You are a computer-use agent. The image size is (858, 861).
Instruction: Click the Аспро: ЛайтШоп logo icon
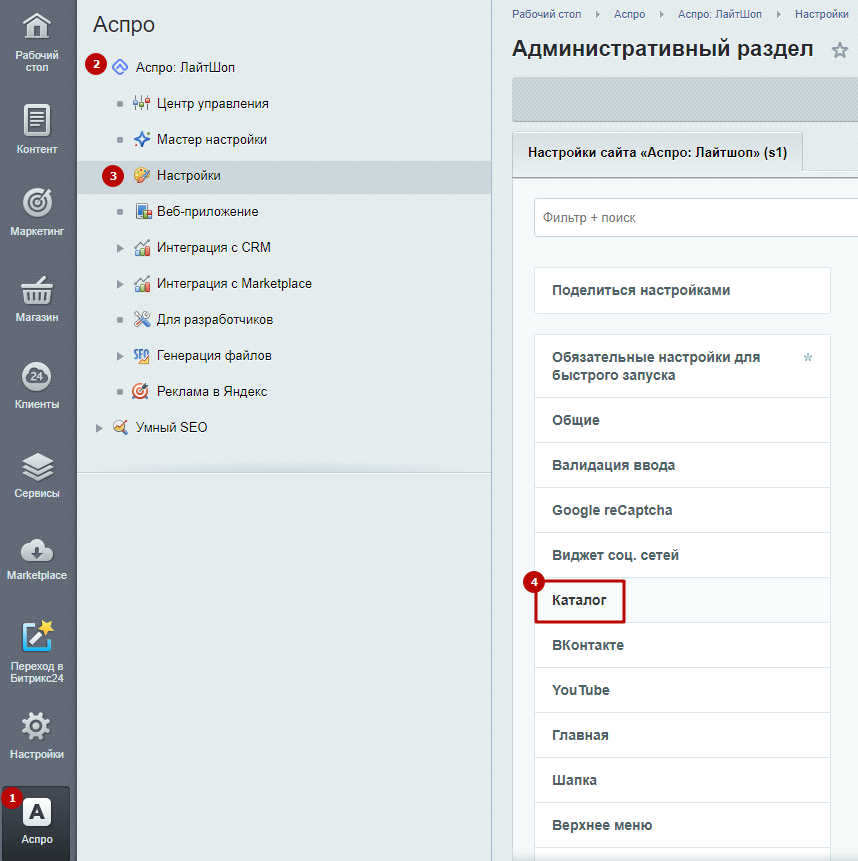120,67
